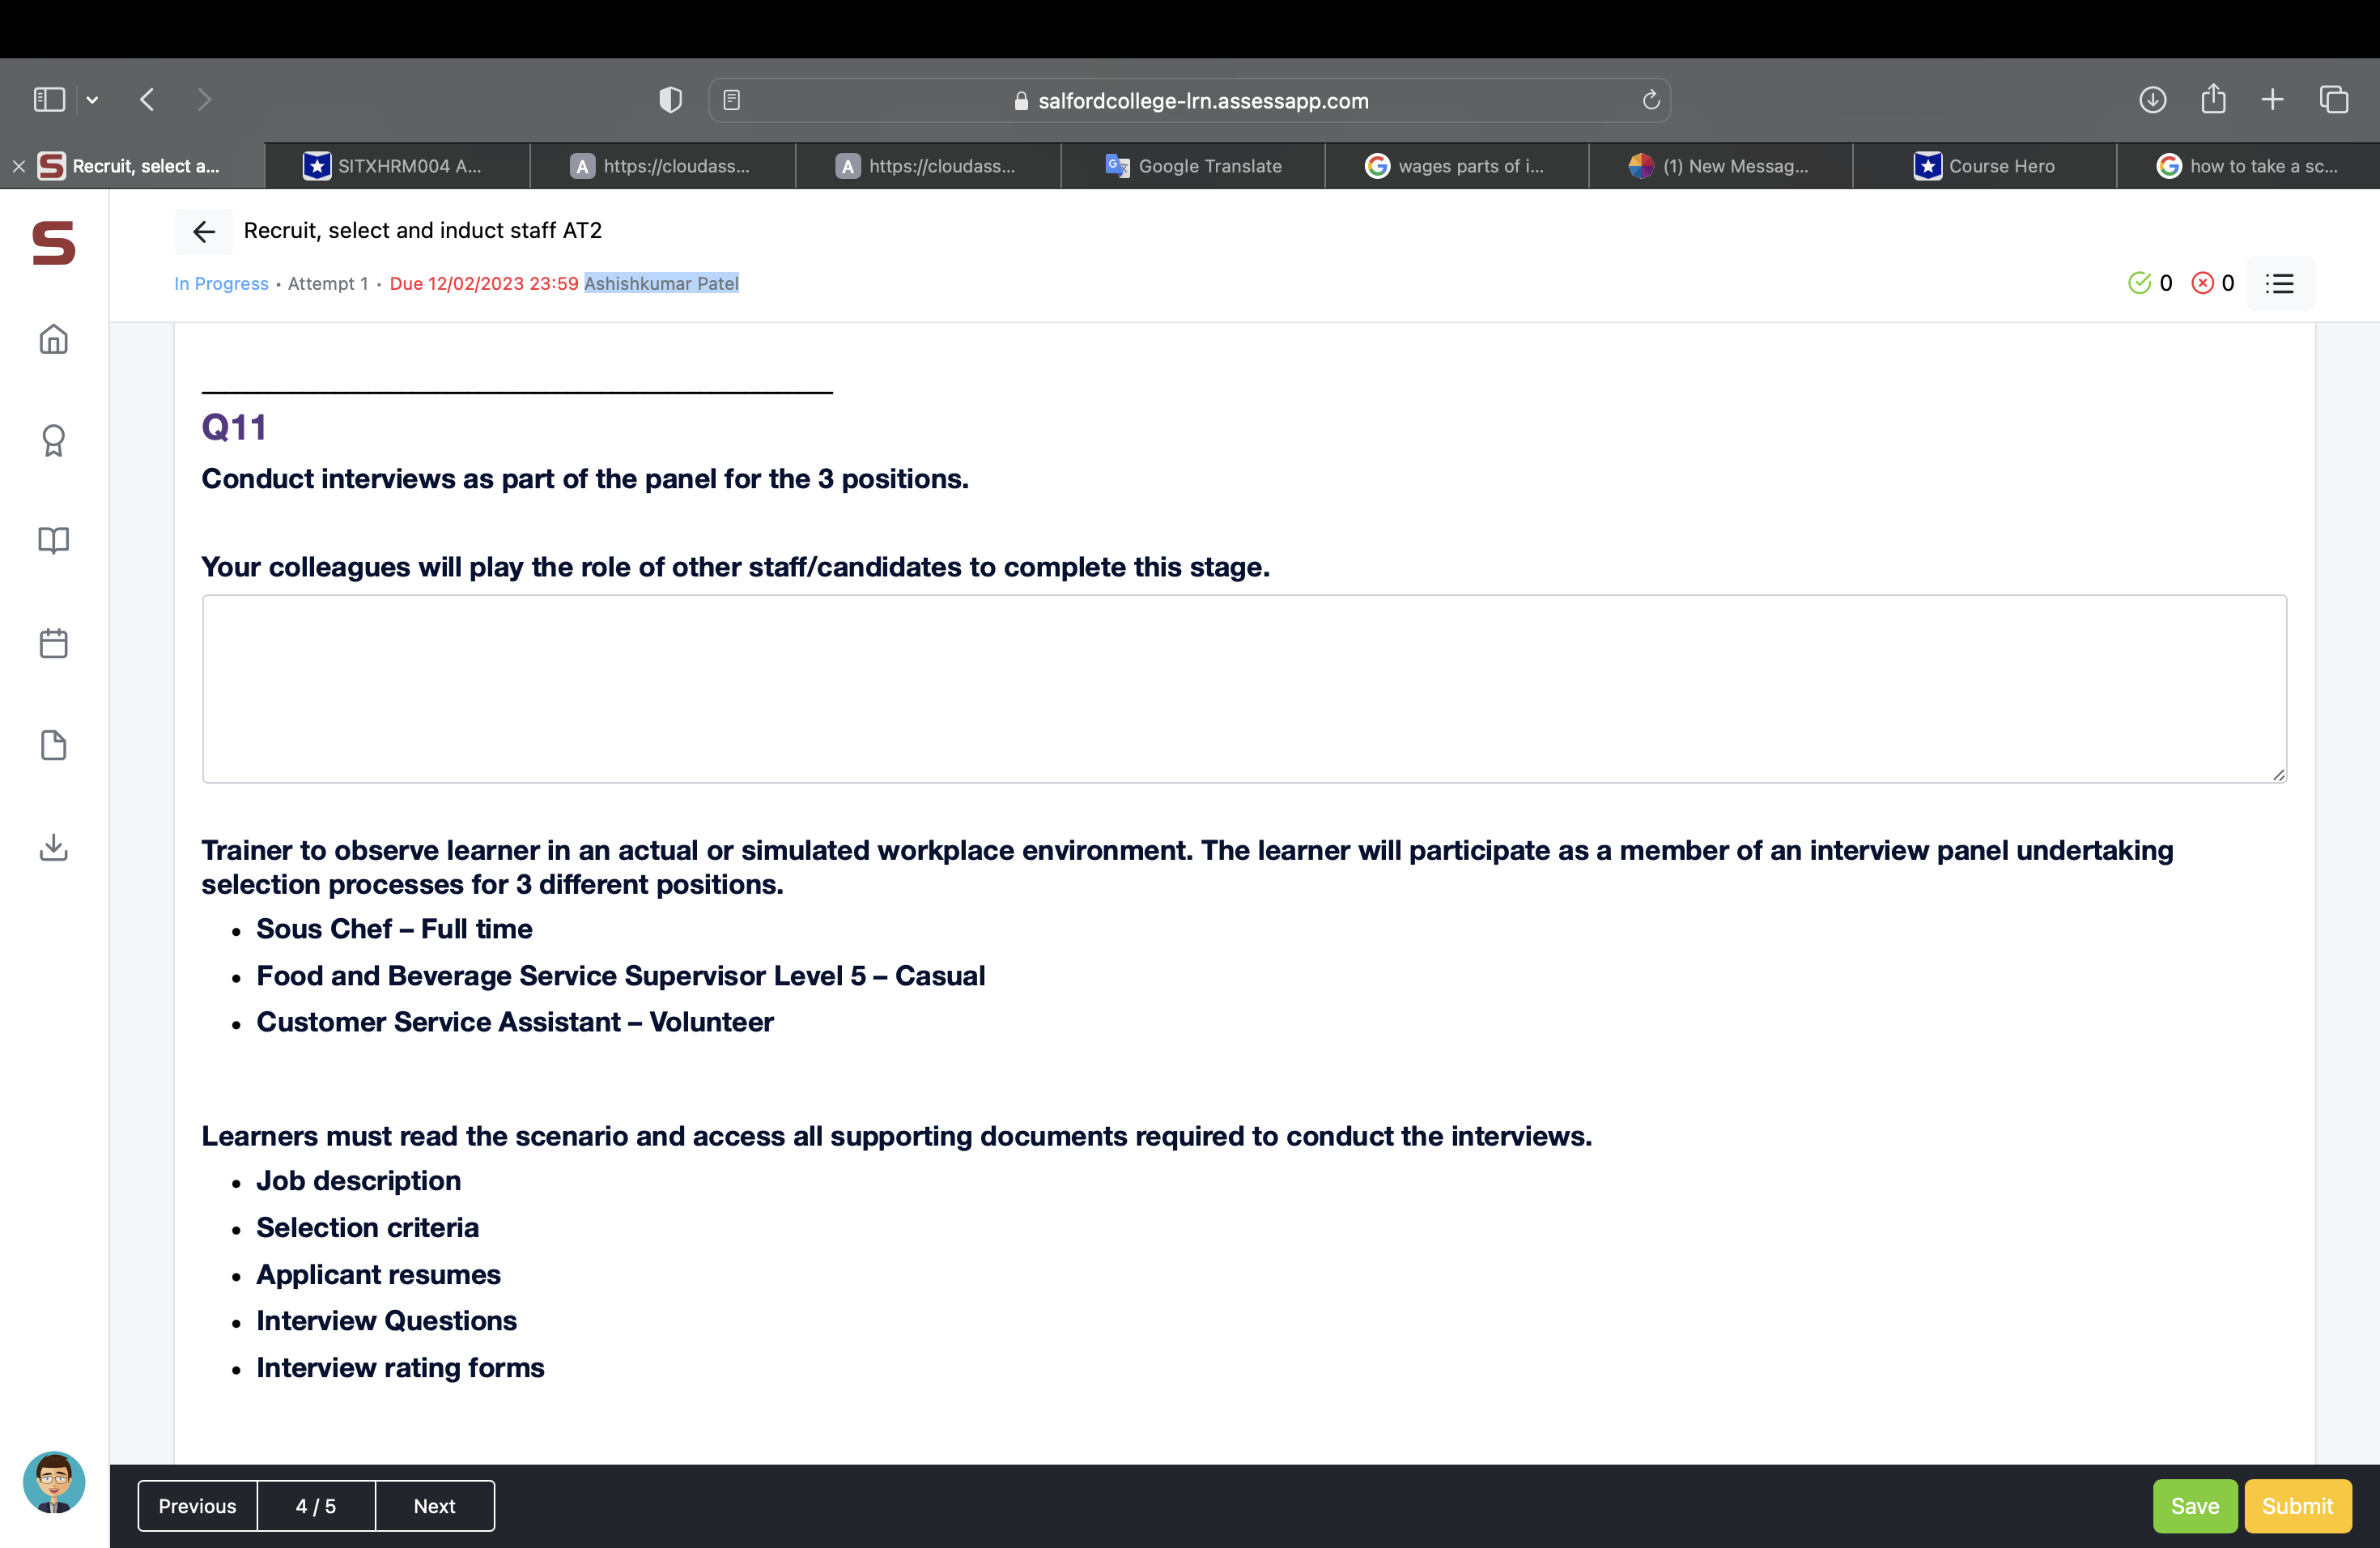Open the calendar from the sidebar
This screenshot has width=2380, height=1548.
(53, 643)
